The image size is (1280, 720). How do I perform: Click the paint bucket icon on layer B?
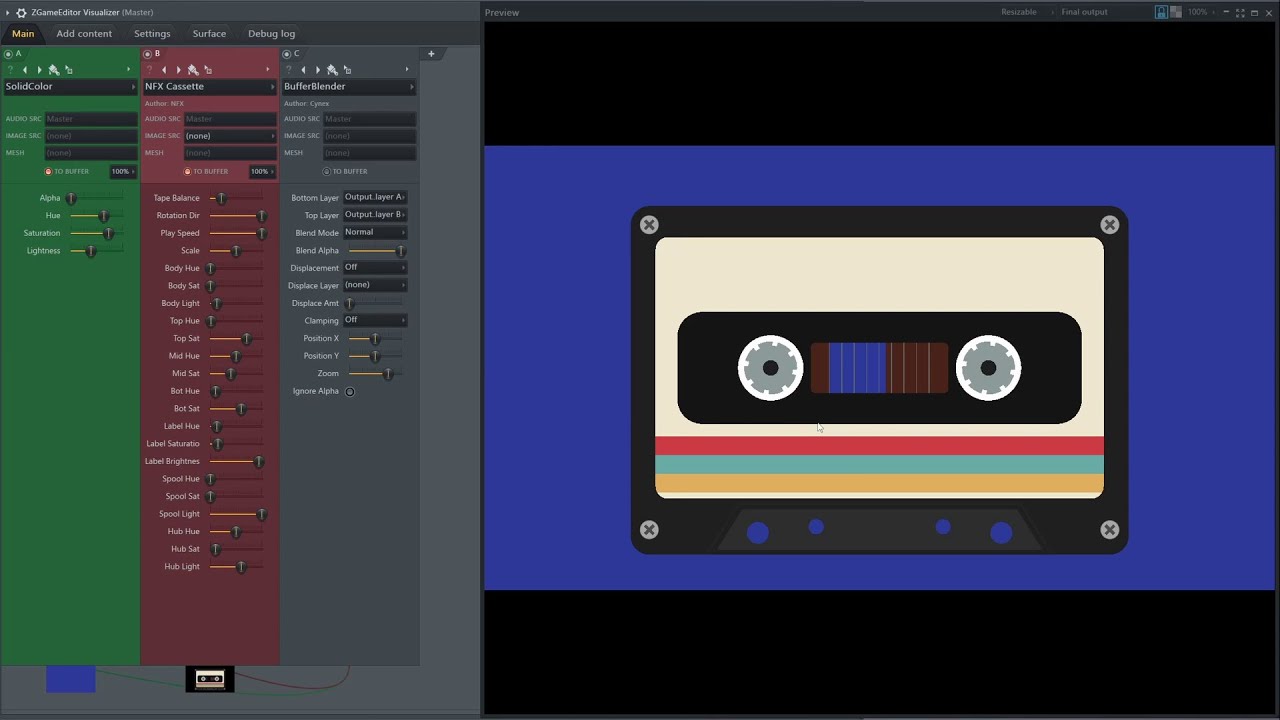tap(193, 70)
